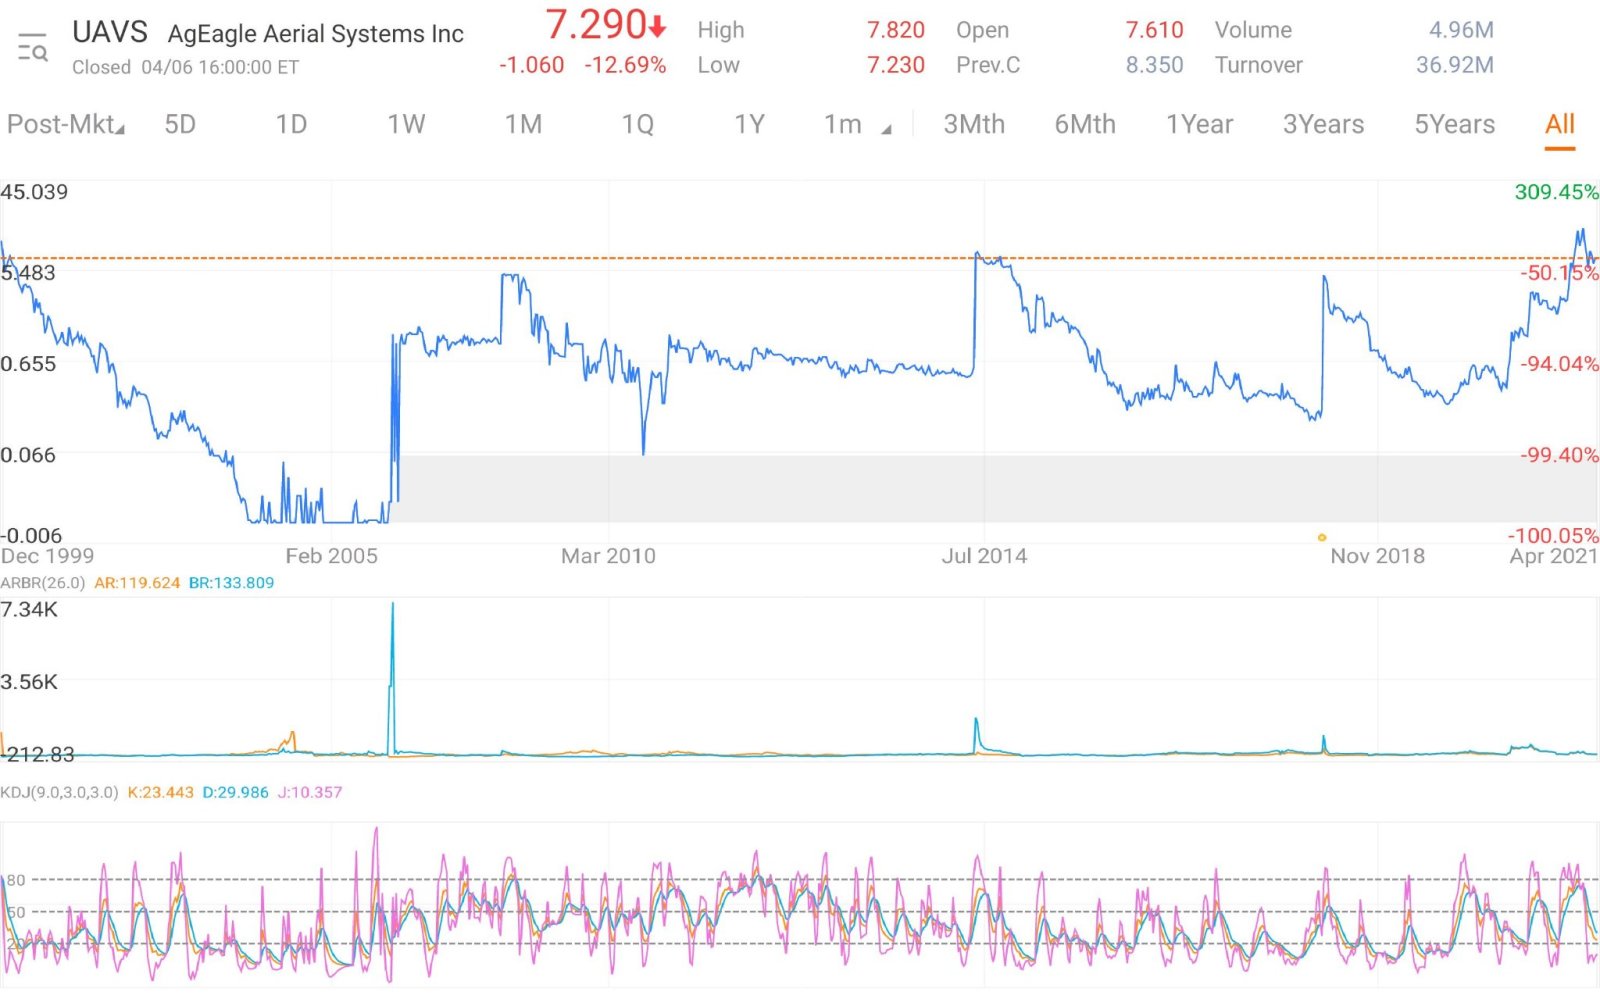This screenshot has width=1600, height=999.
Task: Click the Feb 2005 date axis label
Action: point(331,557)
